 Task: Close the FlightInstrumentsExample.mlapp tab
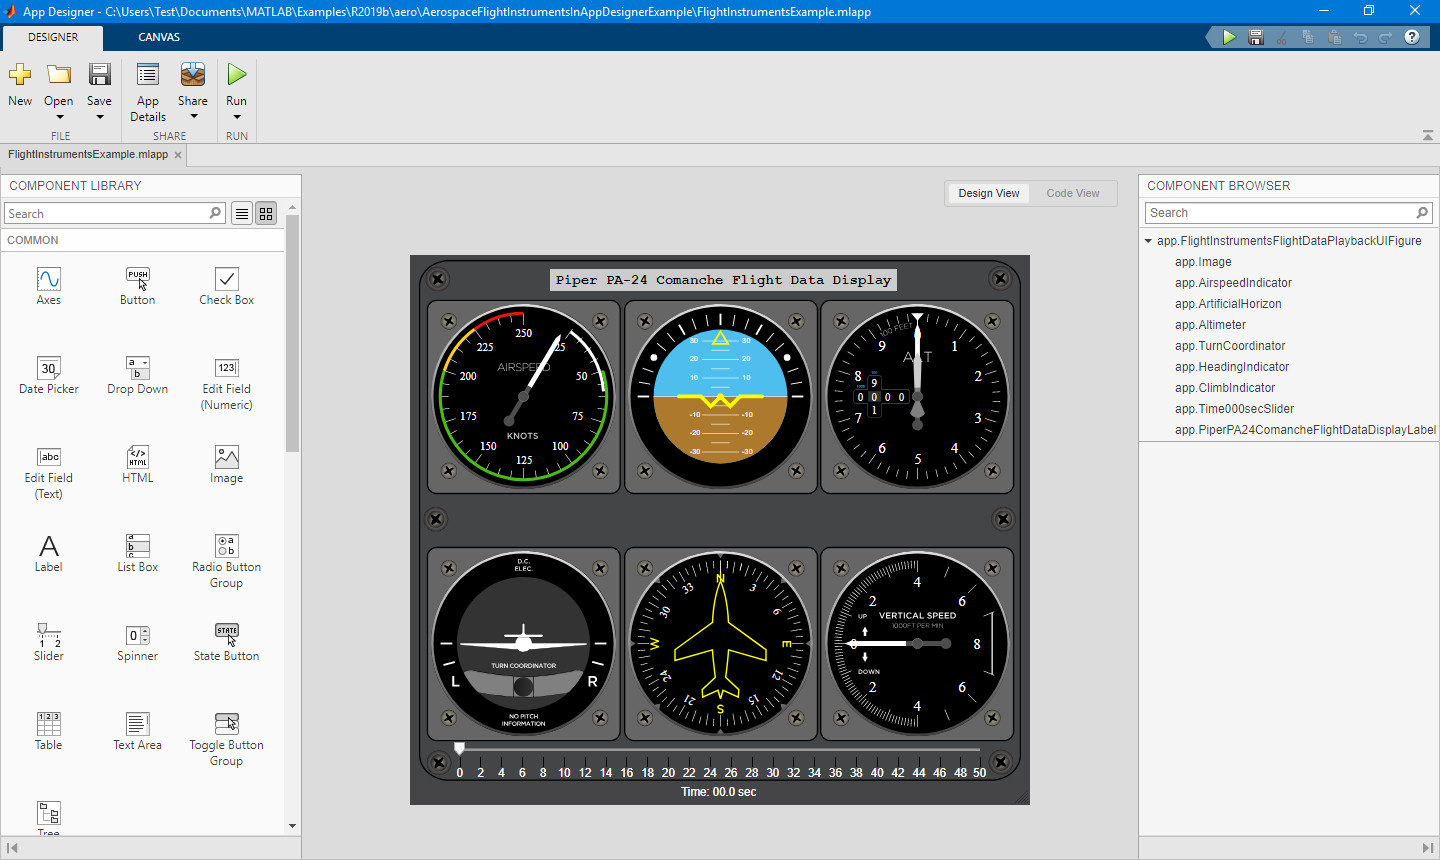178,155
